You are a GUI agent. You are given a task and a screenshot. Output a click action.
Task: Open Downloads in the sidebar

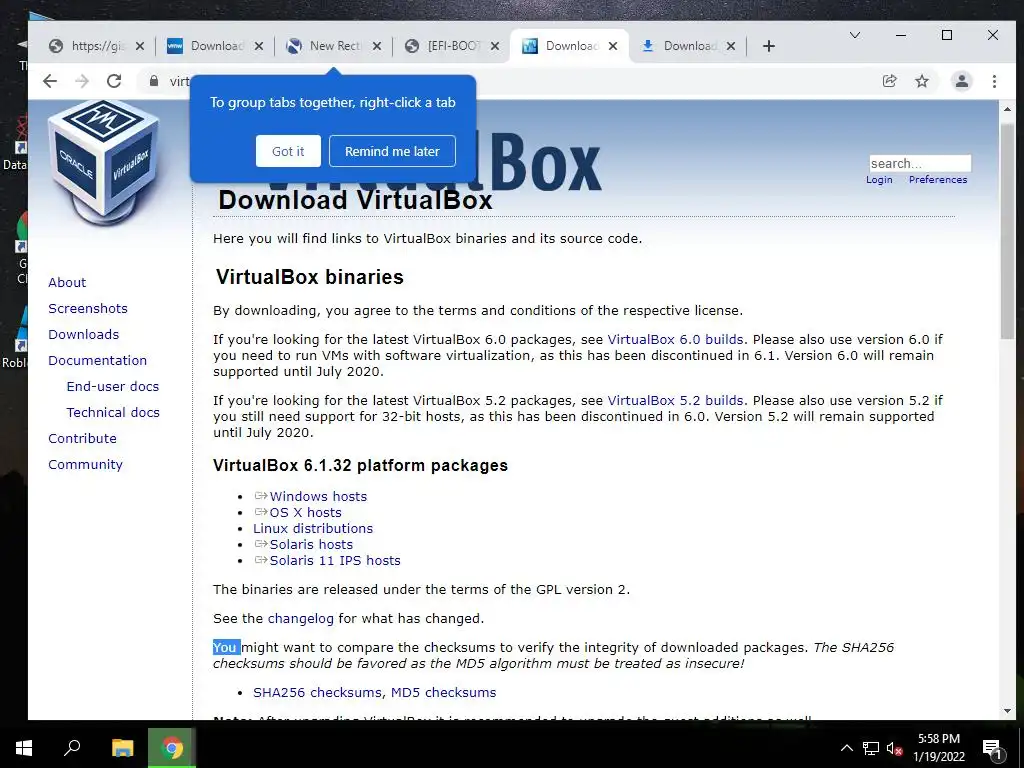(x=84, y=334)
